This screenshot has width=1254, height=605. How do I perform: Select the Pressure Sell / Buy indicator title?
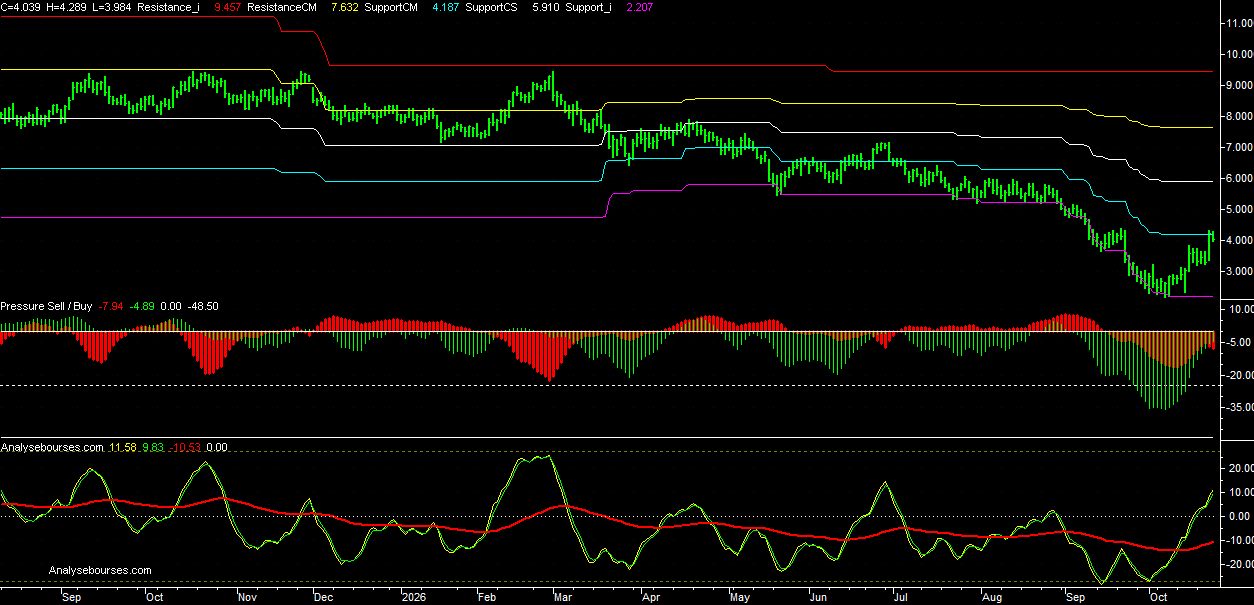[x=47, y=306]
